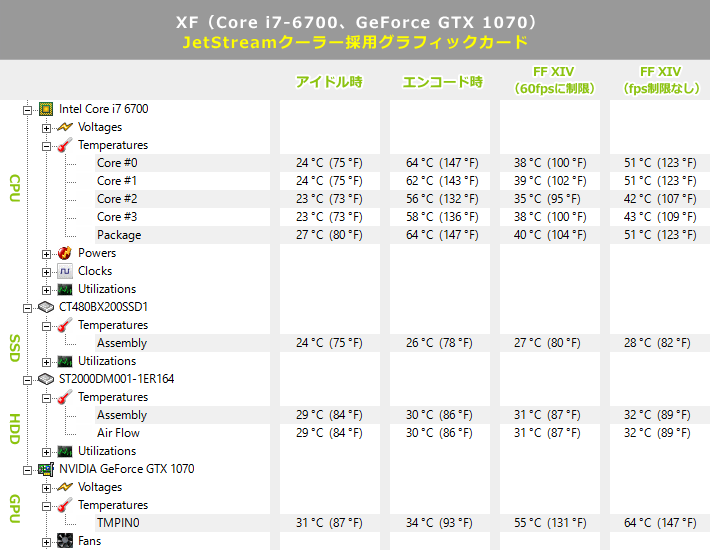Click the NVIDIA GeForce GTX 1070 card icon
710x550 pixels.
click(x=46, y=469)
